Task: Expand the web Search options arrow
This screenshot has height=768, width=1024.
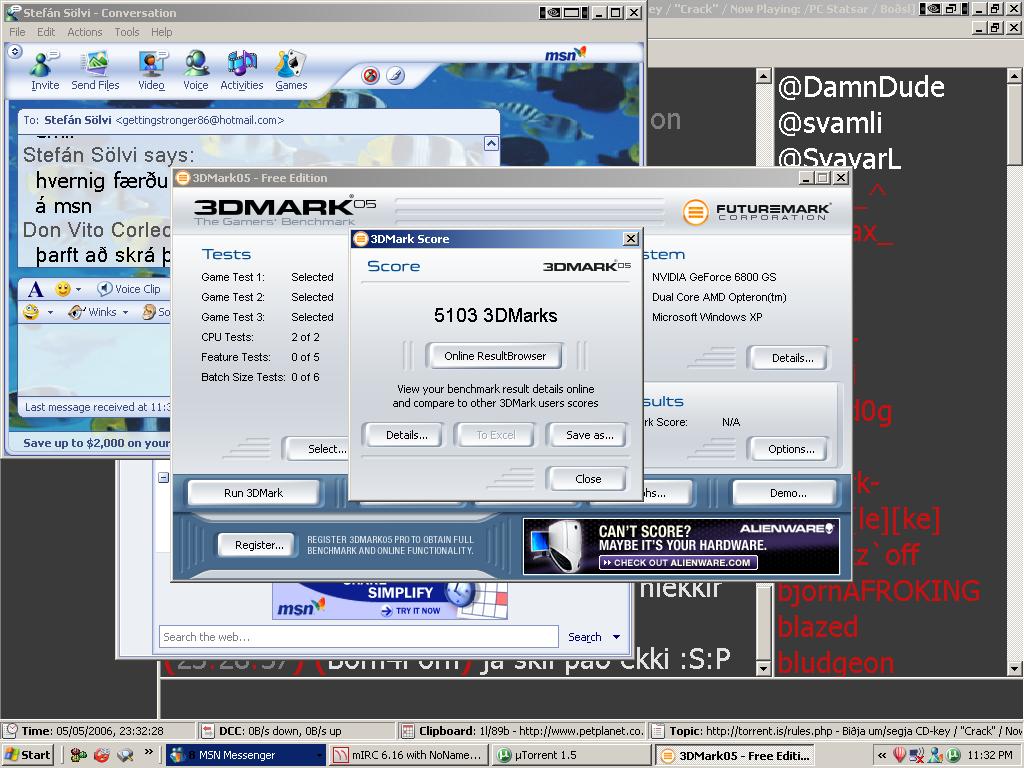Action: (617, 637)
